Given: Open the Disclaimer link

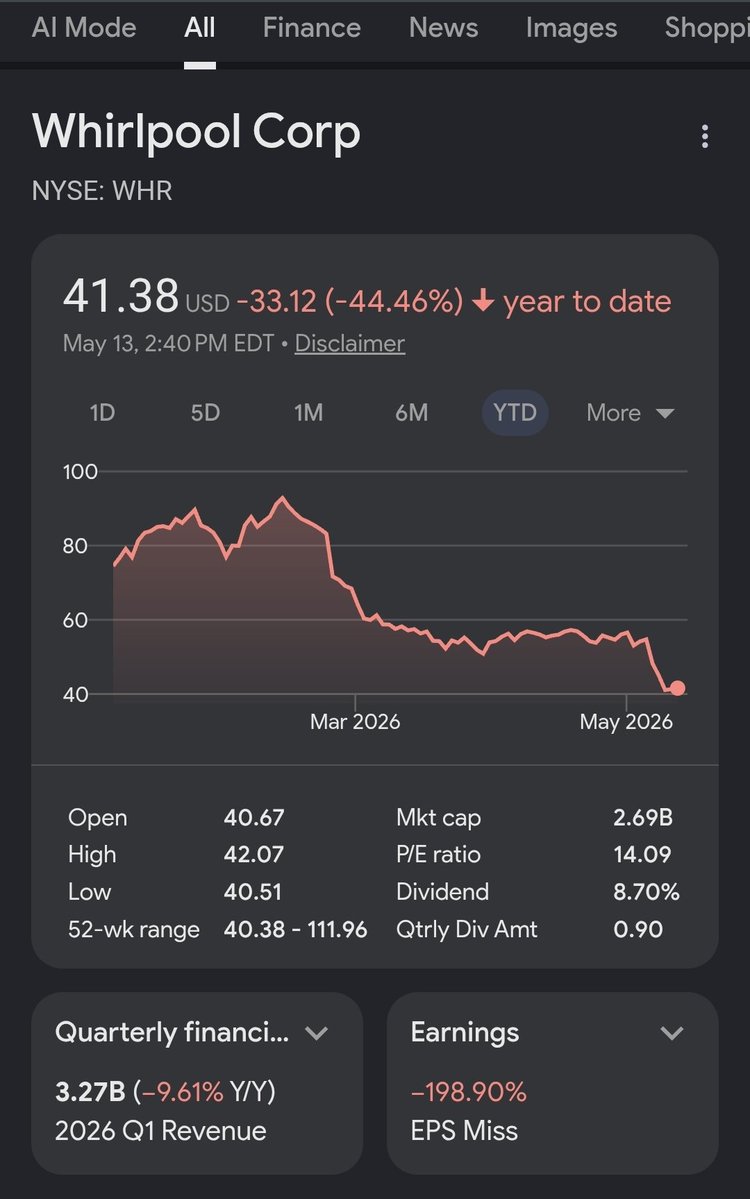Looking at the screenshot, I should click(x=349, y=343).
